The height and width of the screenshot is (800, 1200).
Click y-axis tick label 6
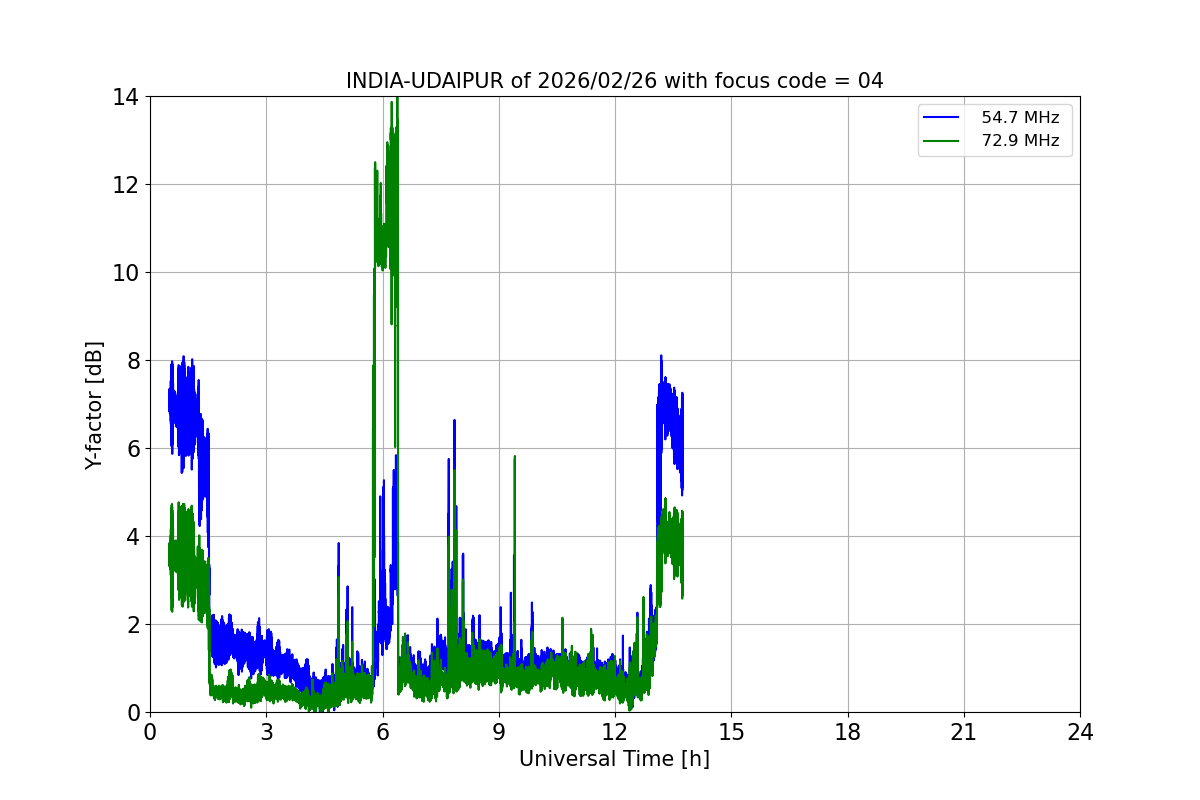133,449
